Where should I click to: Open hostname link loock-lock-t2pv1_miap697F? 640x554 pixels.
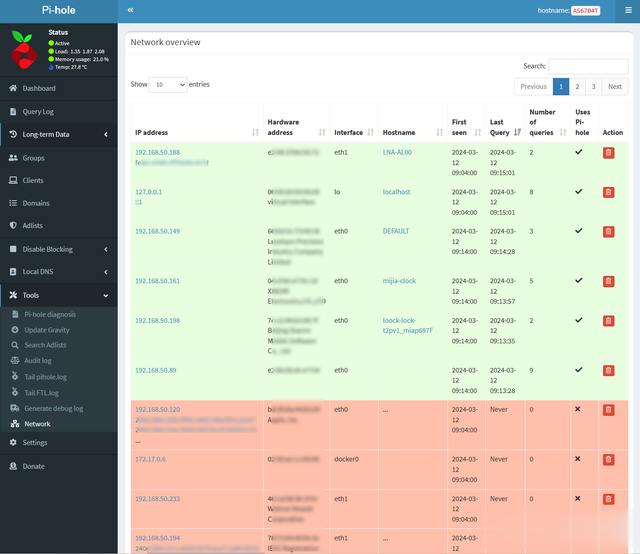[407, 325]
